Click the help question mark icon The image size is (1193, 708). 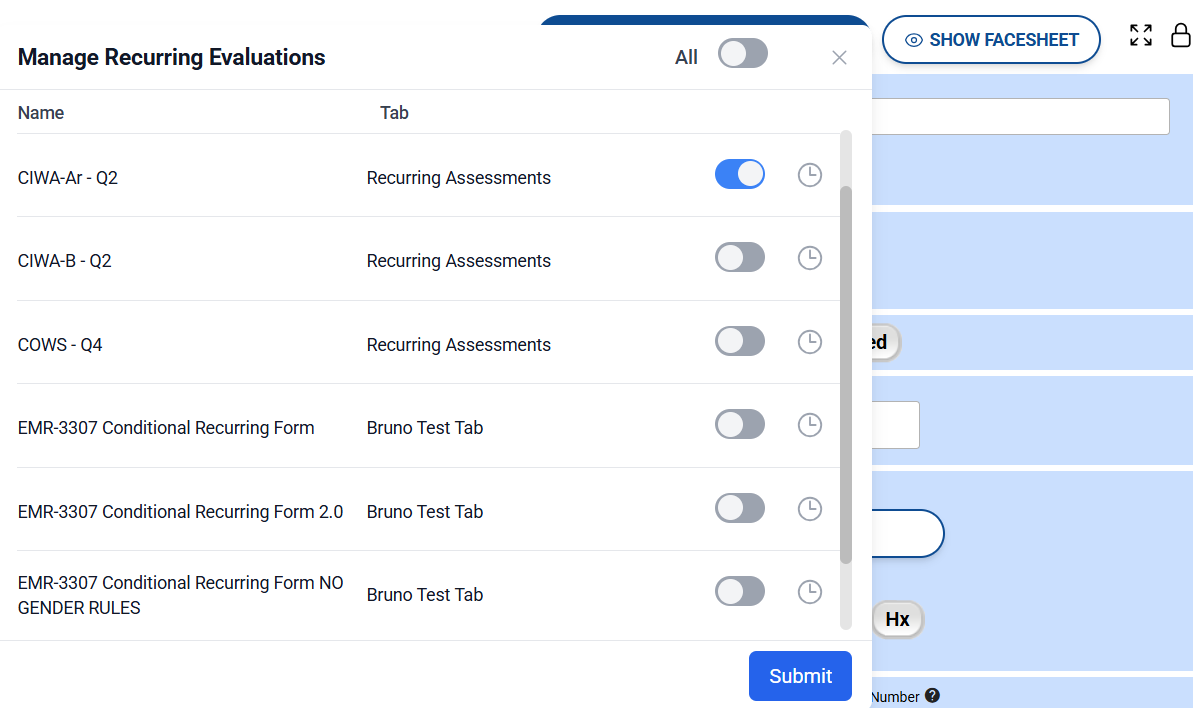(x=932, y=696)
